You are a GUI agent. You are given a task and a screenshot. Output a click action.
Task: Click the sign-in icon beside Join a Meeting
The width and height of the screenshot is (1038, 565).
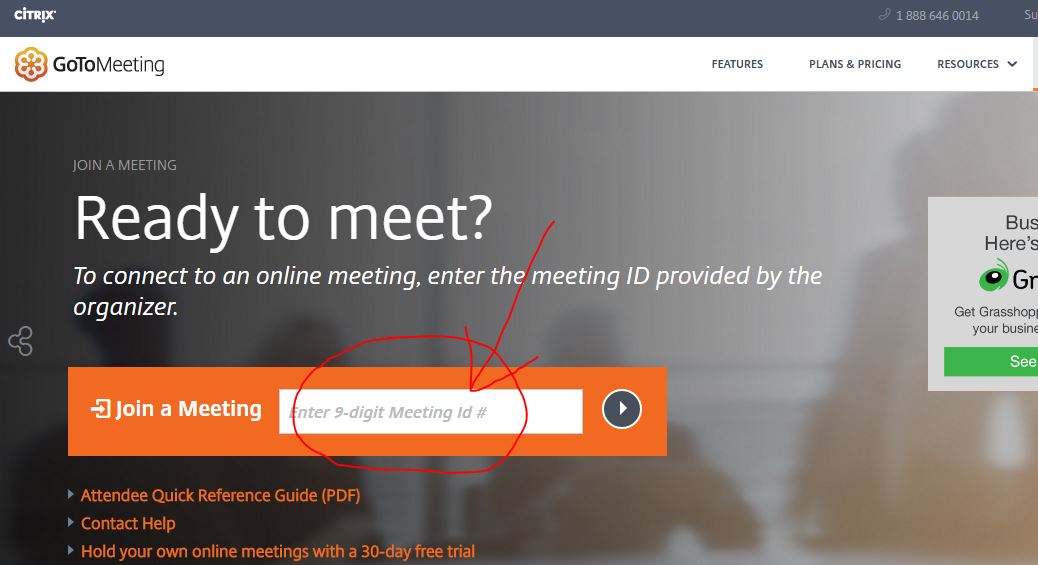click(101, 409)
